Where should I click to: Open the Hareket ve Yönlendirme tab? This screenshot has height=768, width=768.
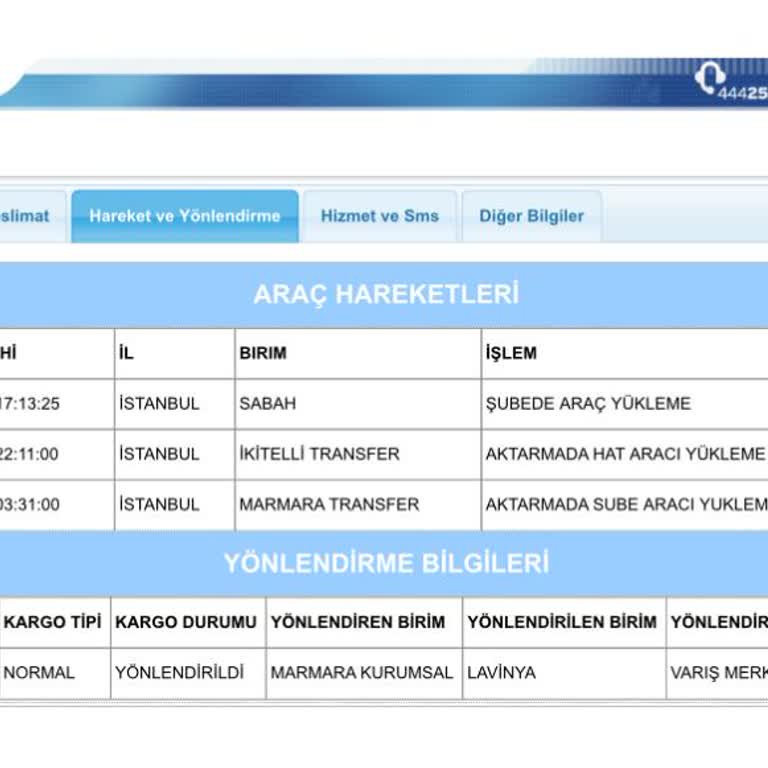(185, 216)
